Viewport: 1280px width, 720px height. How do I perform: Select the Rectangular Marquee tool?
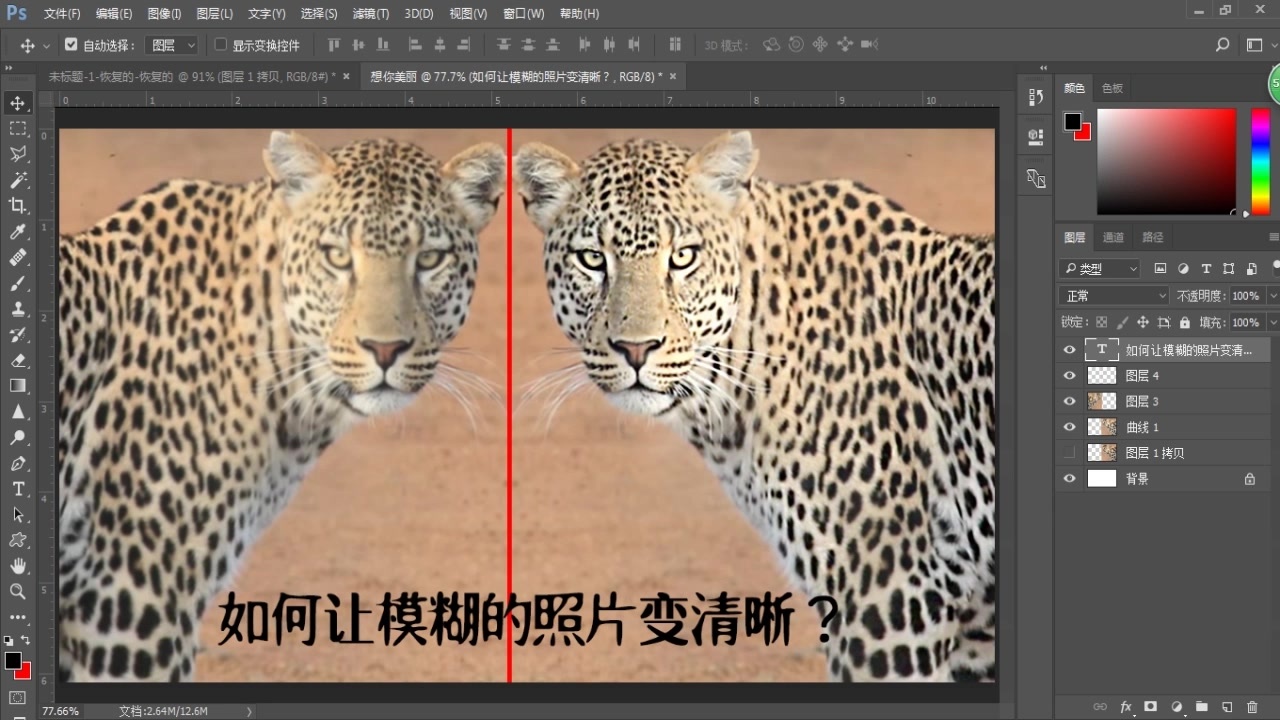point(18,129)
